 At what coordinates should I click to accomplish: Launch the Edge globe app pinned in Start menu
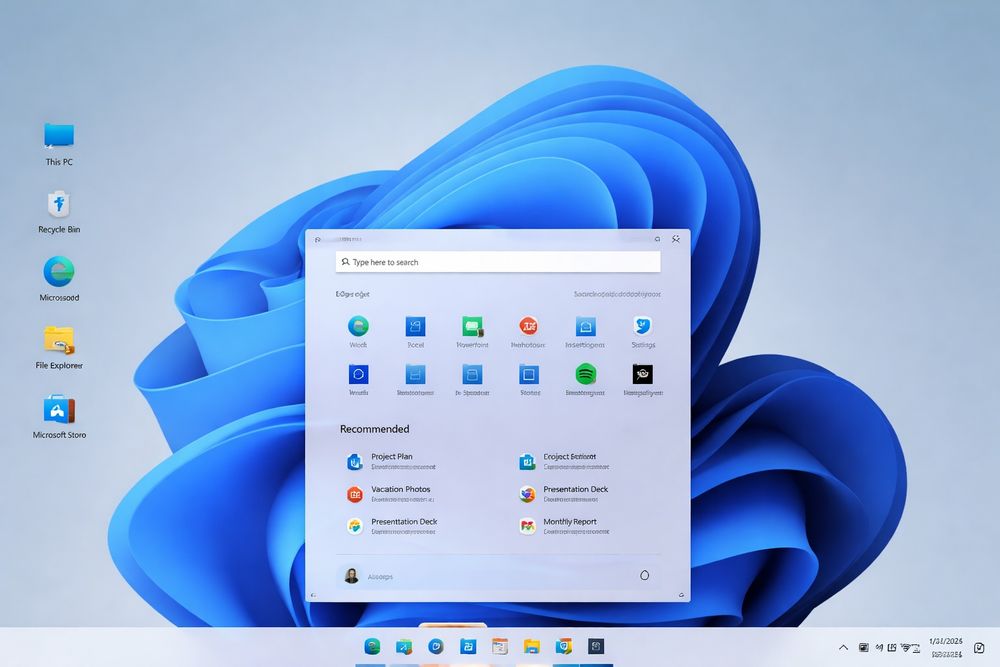pyautogui.click(x=358, y=332)
